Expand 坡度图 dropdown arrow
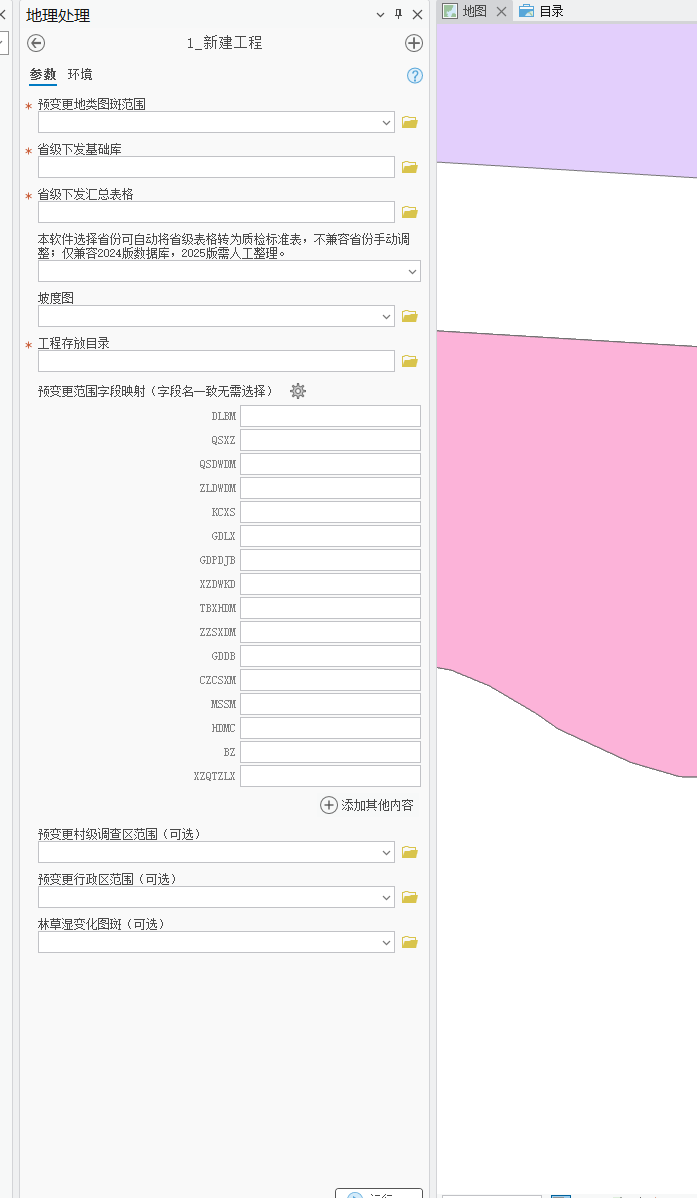The image size is (697, 1198). [386, 316]
